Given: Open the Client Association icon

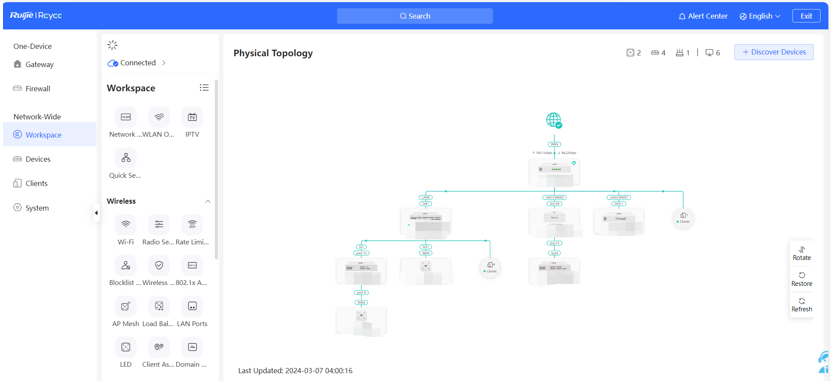Looking at the screenshot, I should coord(159,347).
